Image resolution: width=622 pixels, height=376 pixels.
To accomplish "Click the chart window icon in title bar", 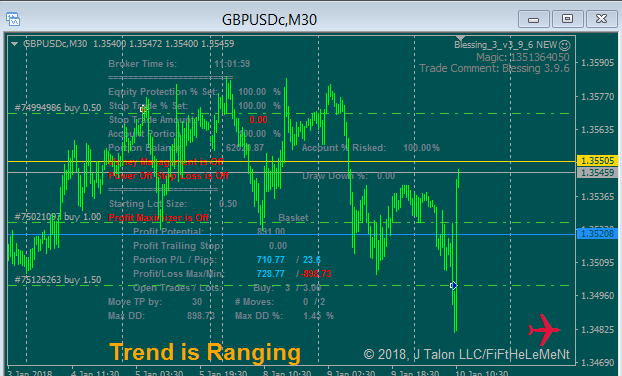I will (x=13, y=19).
